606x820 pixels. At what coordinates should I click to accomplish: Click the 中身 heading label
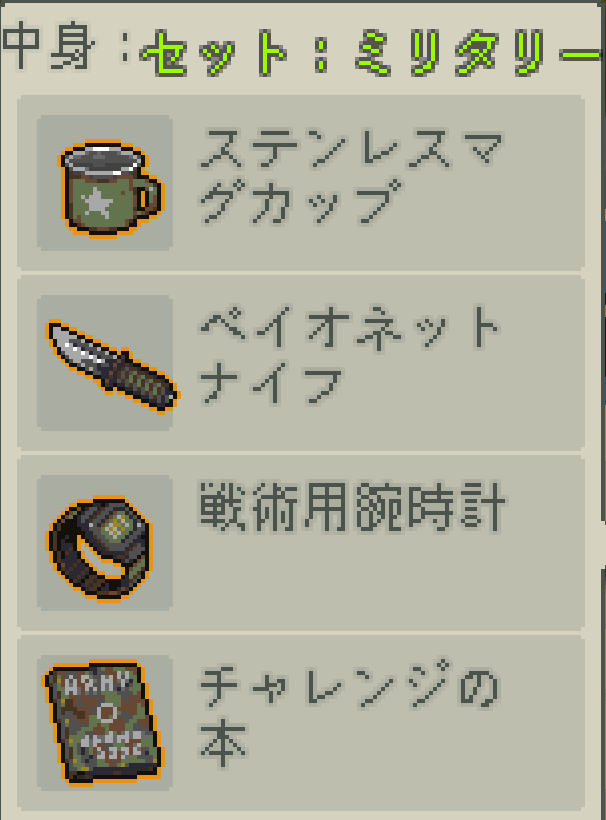(x=49, y=45)
